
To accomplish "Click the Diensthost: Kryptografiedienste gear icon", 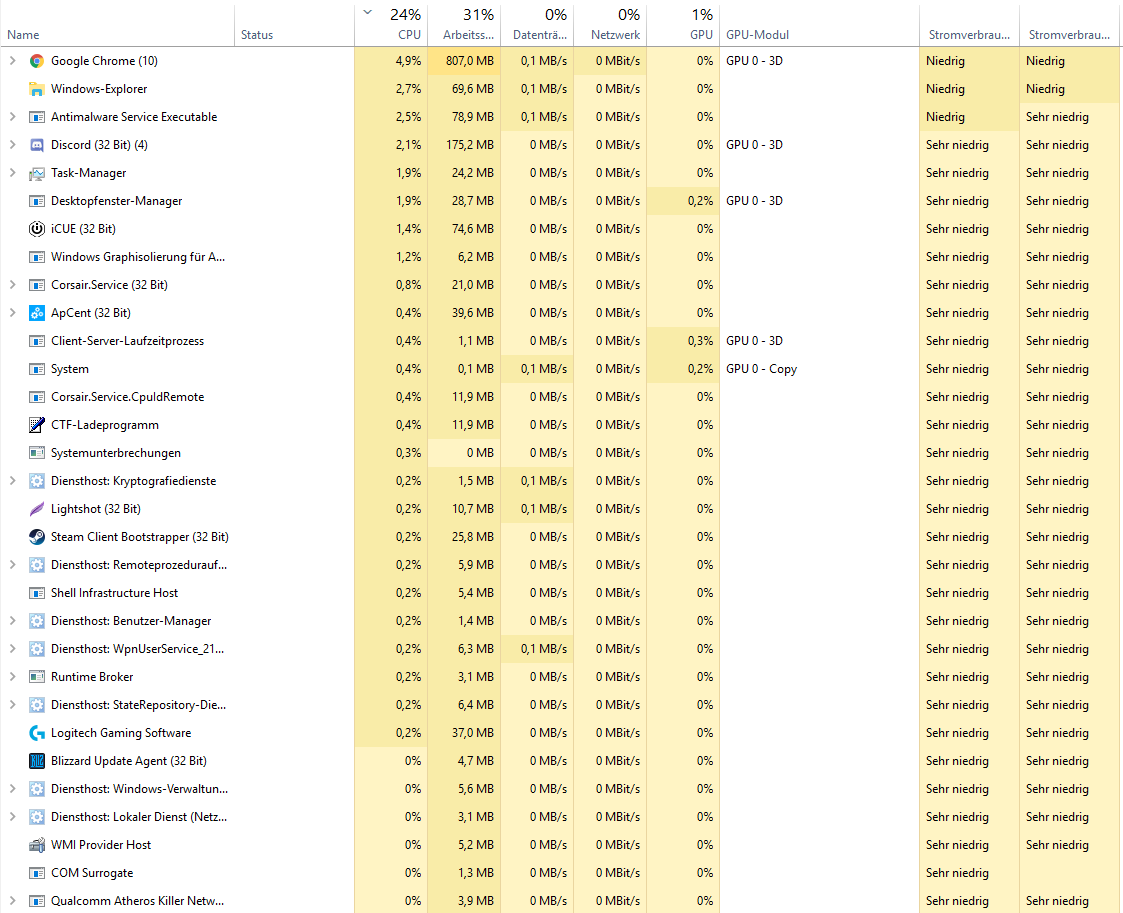I will tap(37, 481).
